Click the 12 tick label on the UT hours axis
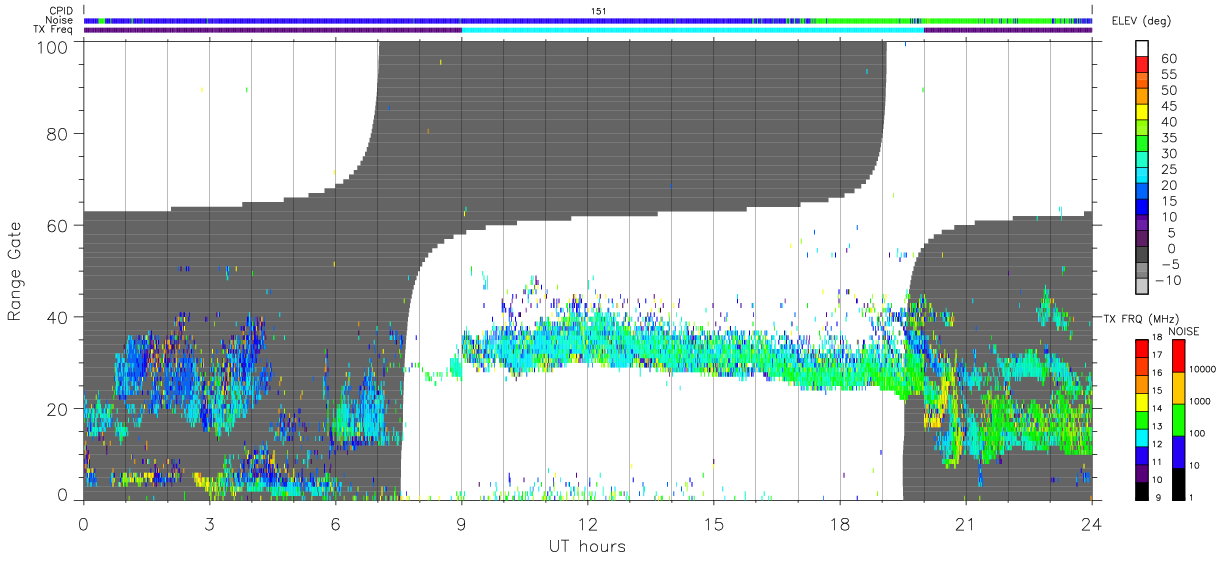The width and height of the screenshot is (1228, 567). tap(587, 524)
